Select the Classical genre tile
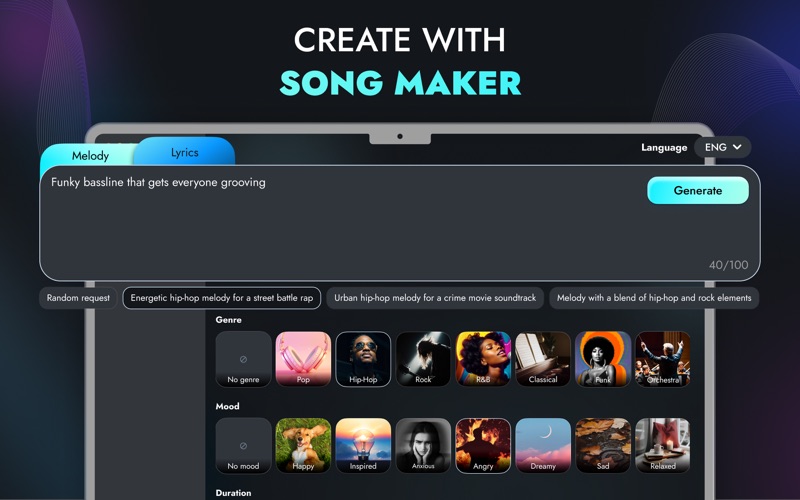This screenshot has width=800, height=500. pyautogui.click(x=543, y=359)
